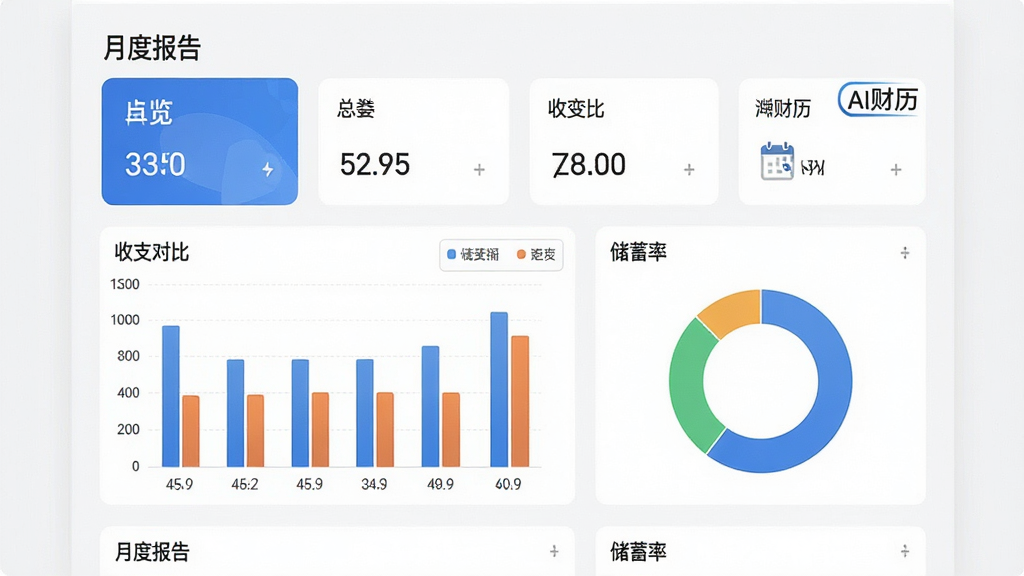The width and height of the screenshot is (1024, 576).
Task: Click the 46:2 x-axis label
Action: pos(245,485)
